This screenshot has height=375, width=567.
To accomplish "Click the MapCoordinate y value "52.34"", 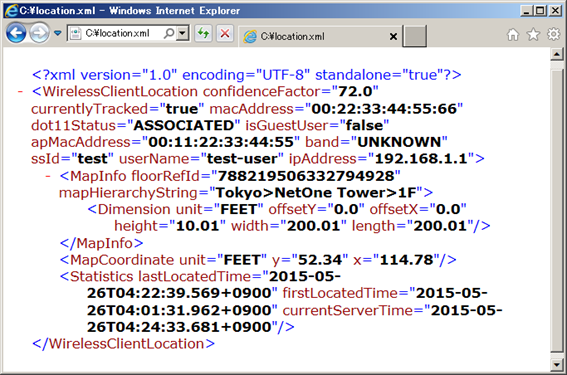I will [x=320, y=260].
